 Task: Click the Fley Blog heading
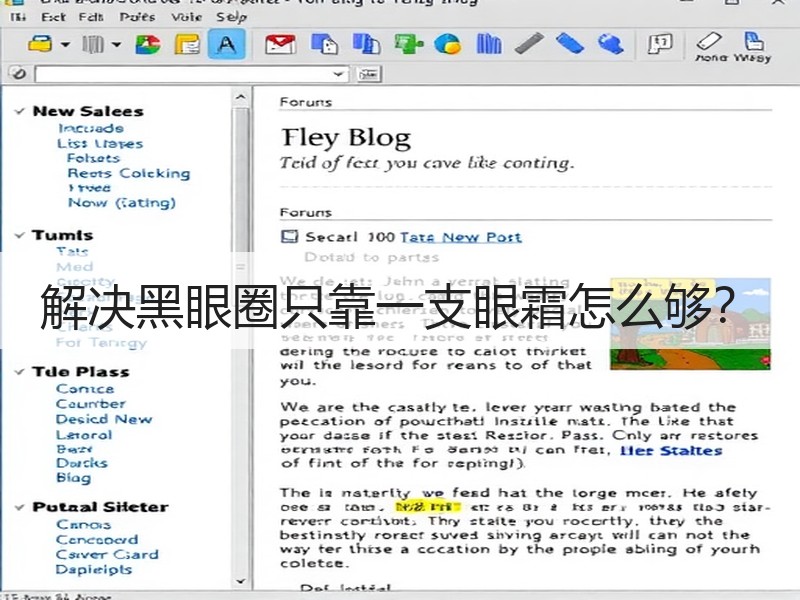click(x=346, y=138)
